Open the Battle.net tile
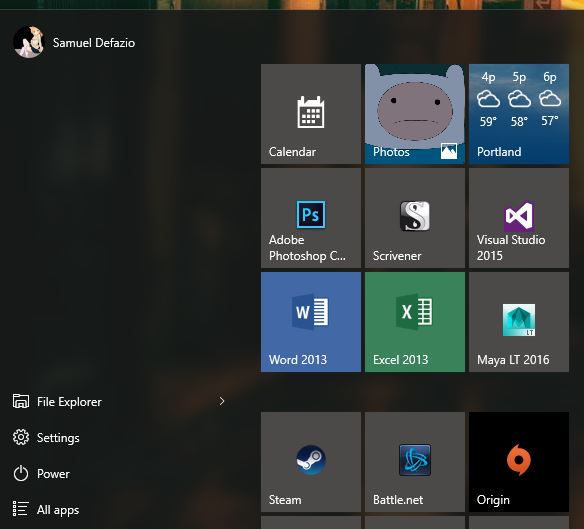Viewport: 584px width, 529px height. 415,462
